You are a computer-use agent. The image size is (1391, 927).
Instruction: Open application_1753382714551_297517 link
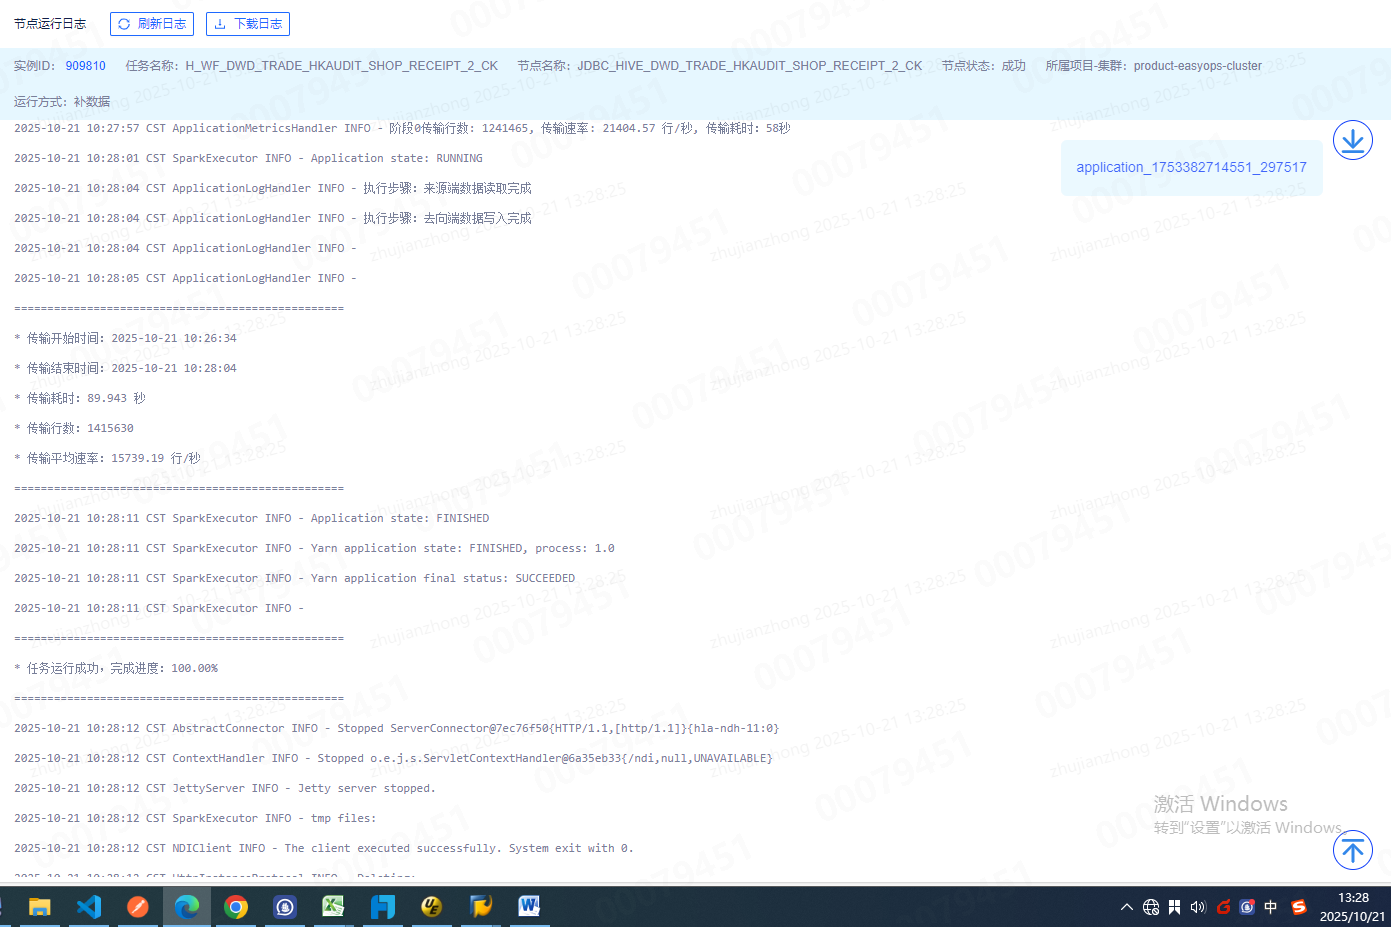(1191, 168)
